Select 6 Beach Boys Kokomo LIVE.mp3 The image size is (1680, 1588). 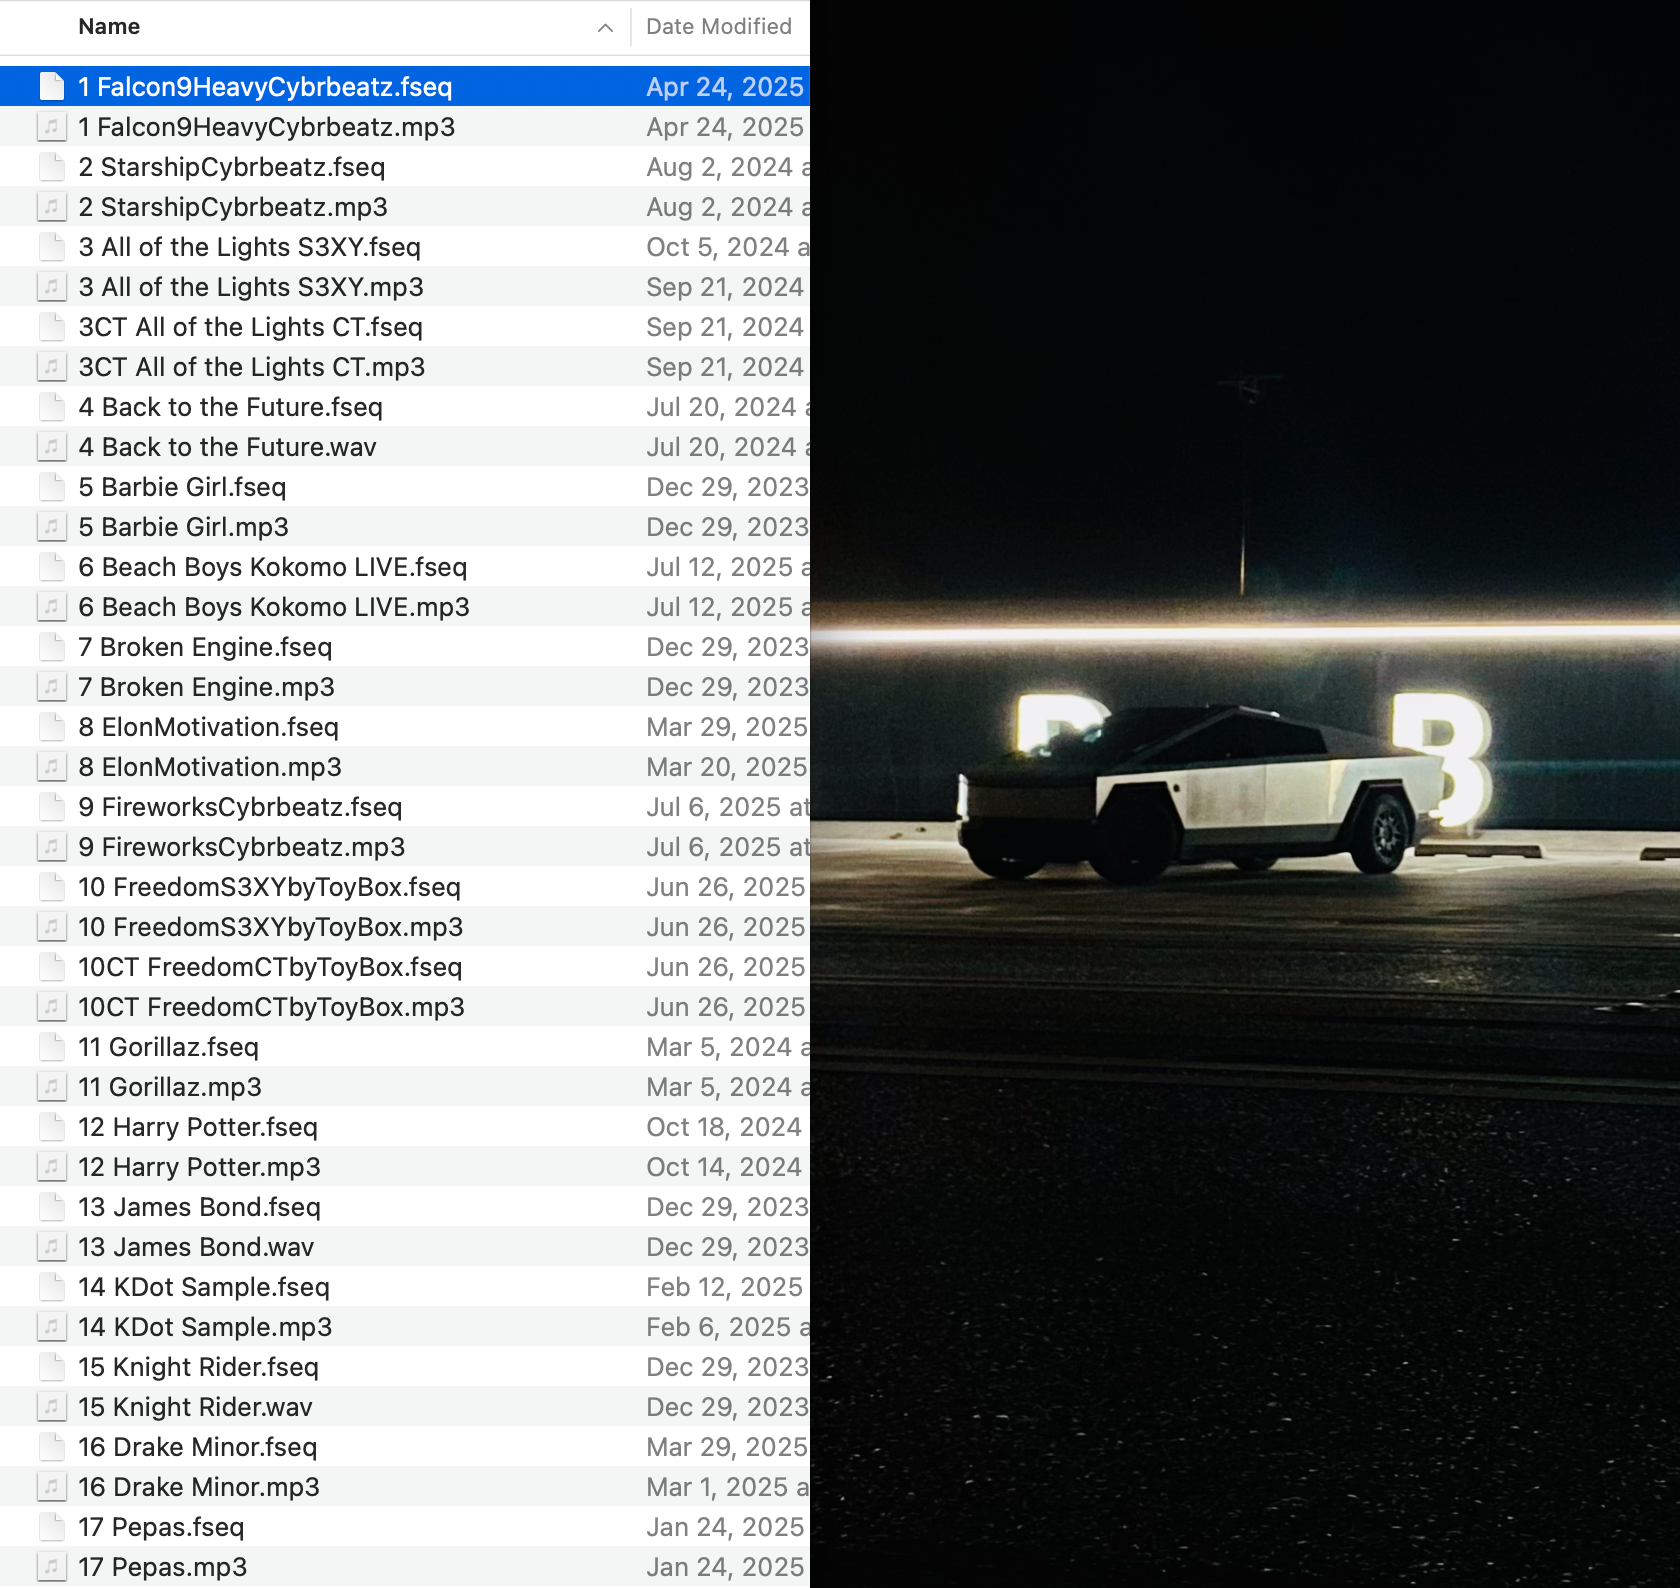pos(405,607)
